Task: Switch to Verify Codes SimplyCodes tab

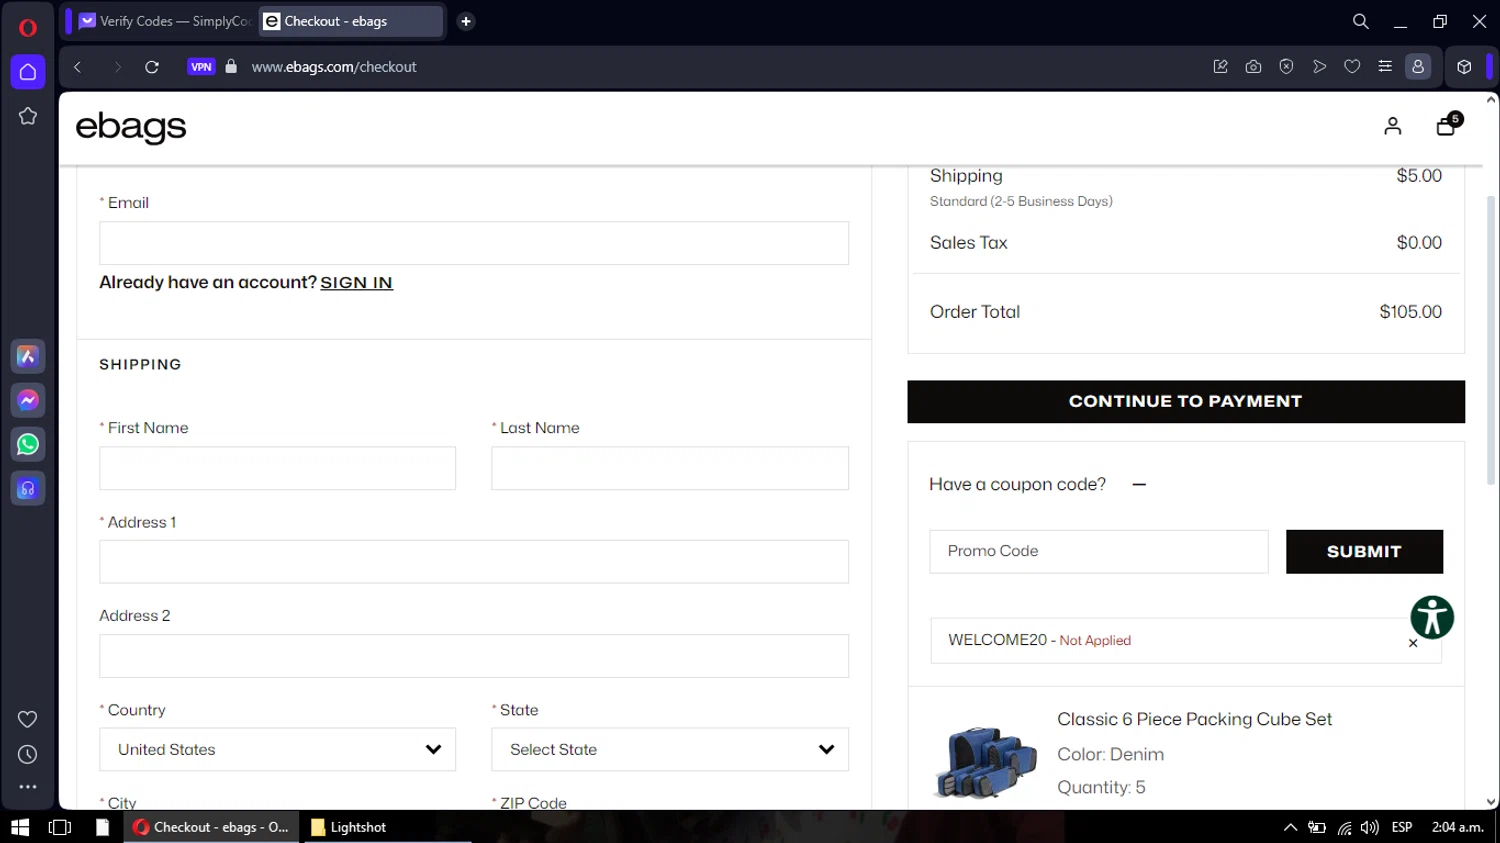Action: pyautogui.click(x=164, y=21)
